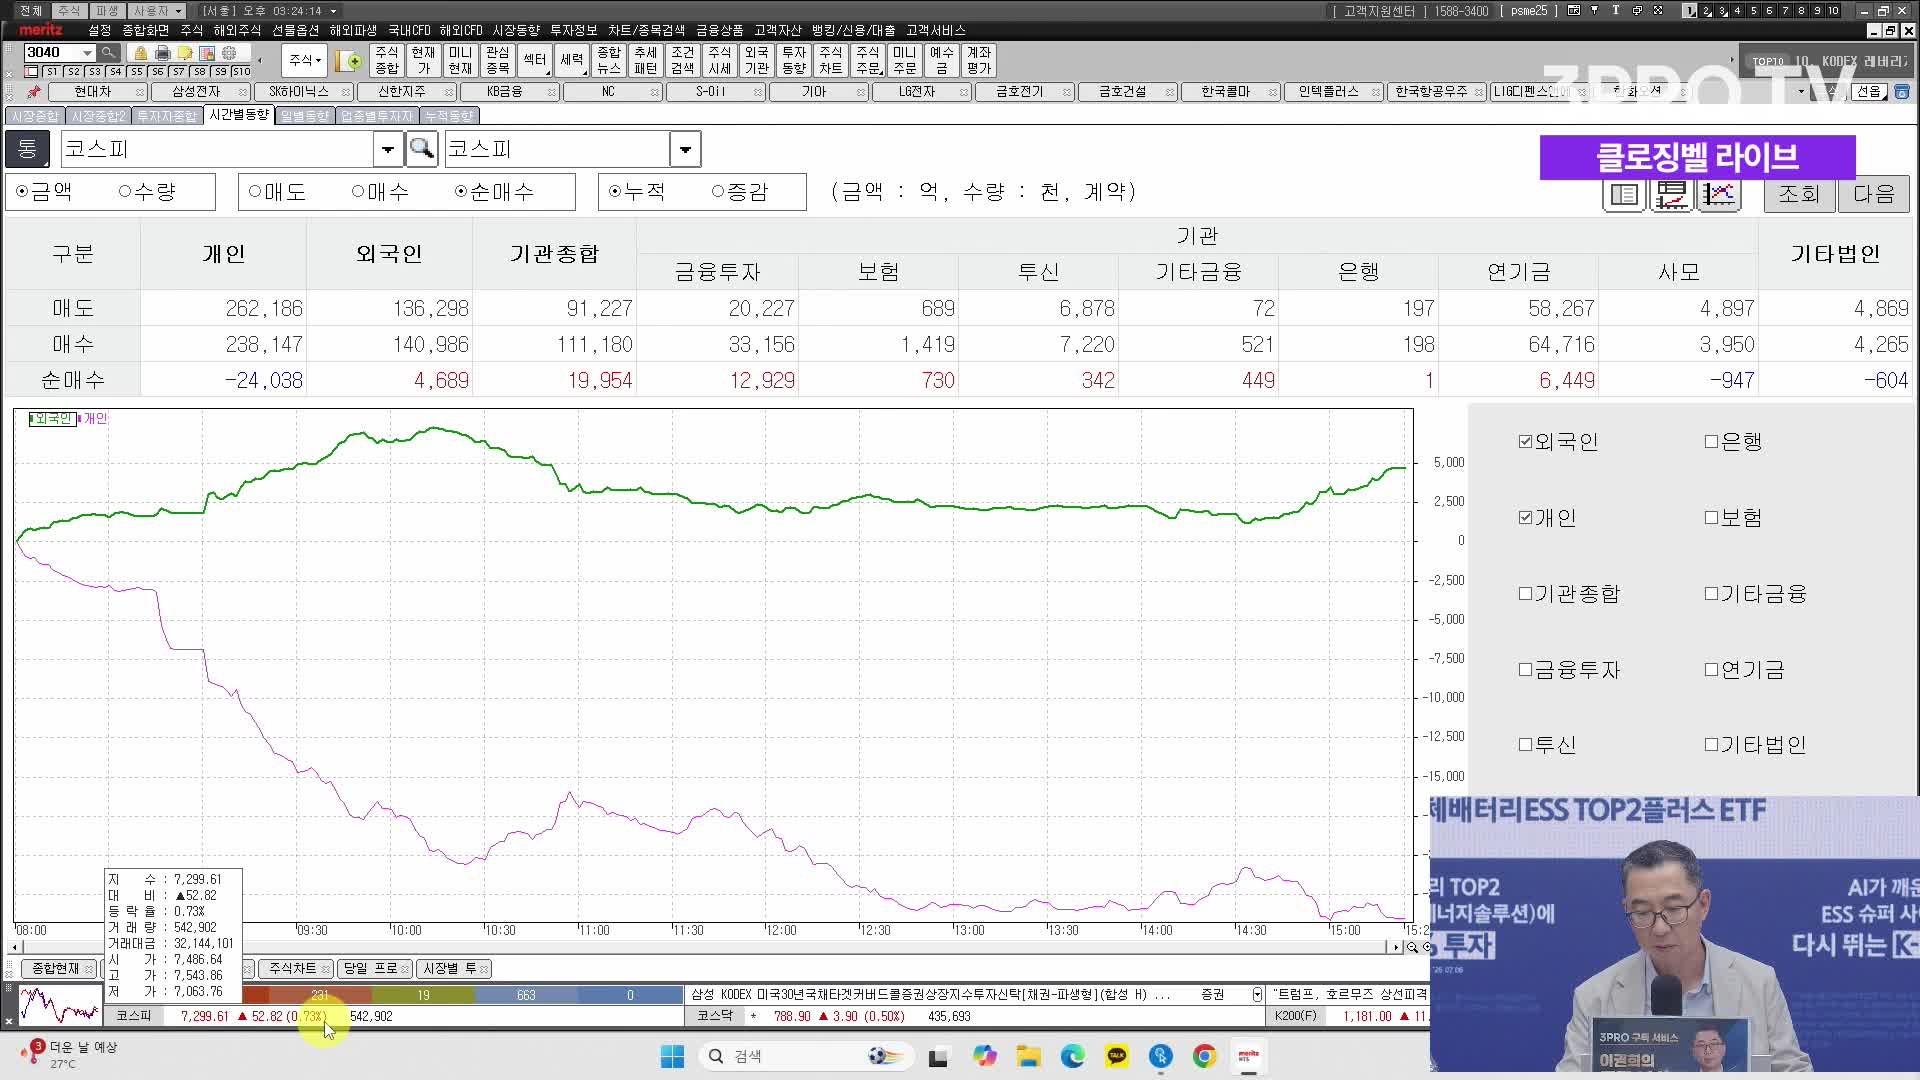Open Google Chrome from the taskbar
The height and width of the screenshot is (1080, 1920).
pyautogui.click(x=1205, y=1056)
